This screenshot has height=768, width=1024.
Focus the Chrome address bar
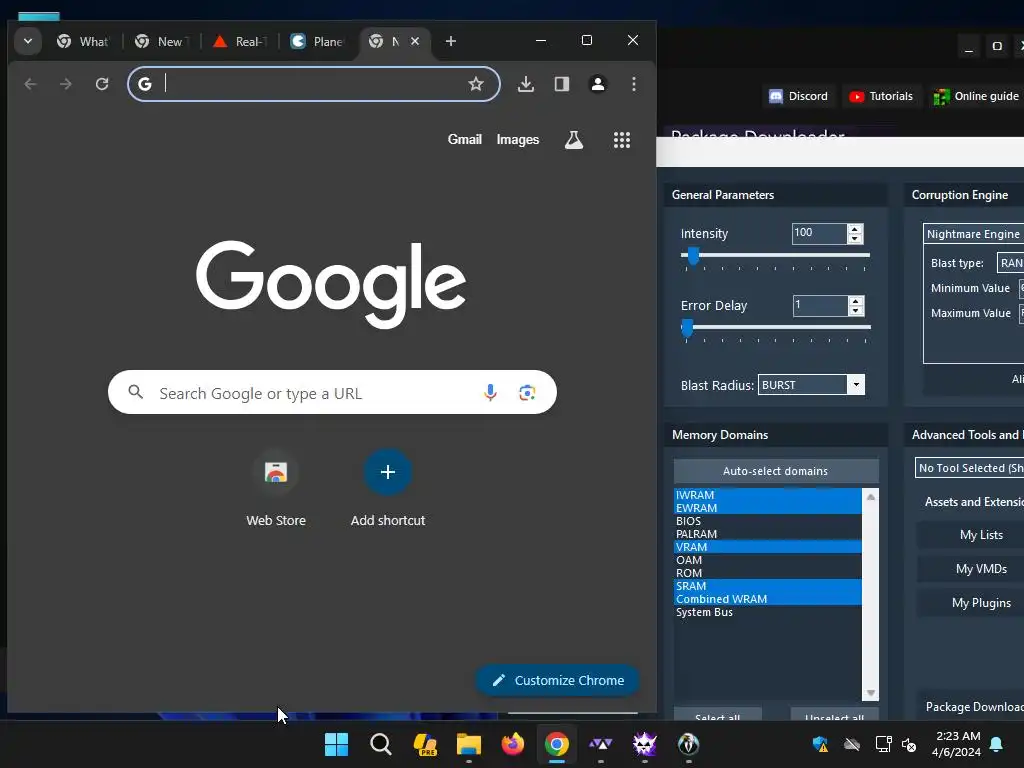(x=313, y=84)
